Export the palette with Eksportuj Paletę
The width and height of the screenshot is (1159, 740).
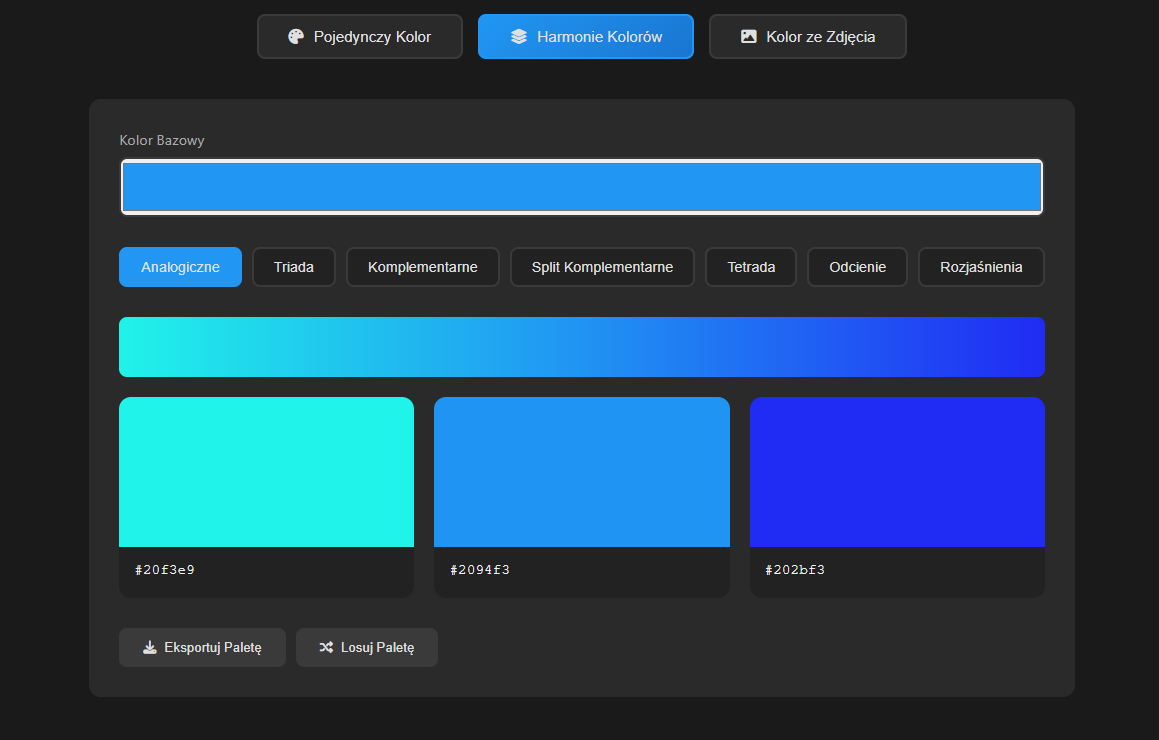(202, 648)
